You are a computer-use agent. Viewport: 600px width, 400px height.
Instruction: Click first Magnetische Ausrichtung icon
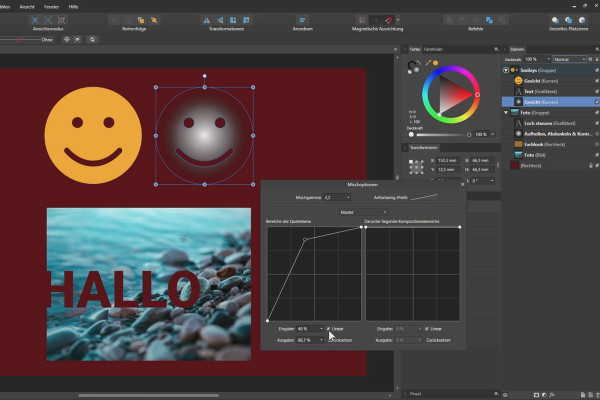click(362, 20)
